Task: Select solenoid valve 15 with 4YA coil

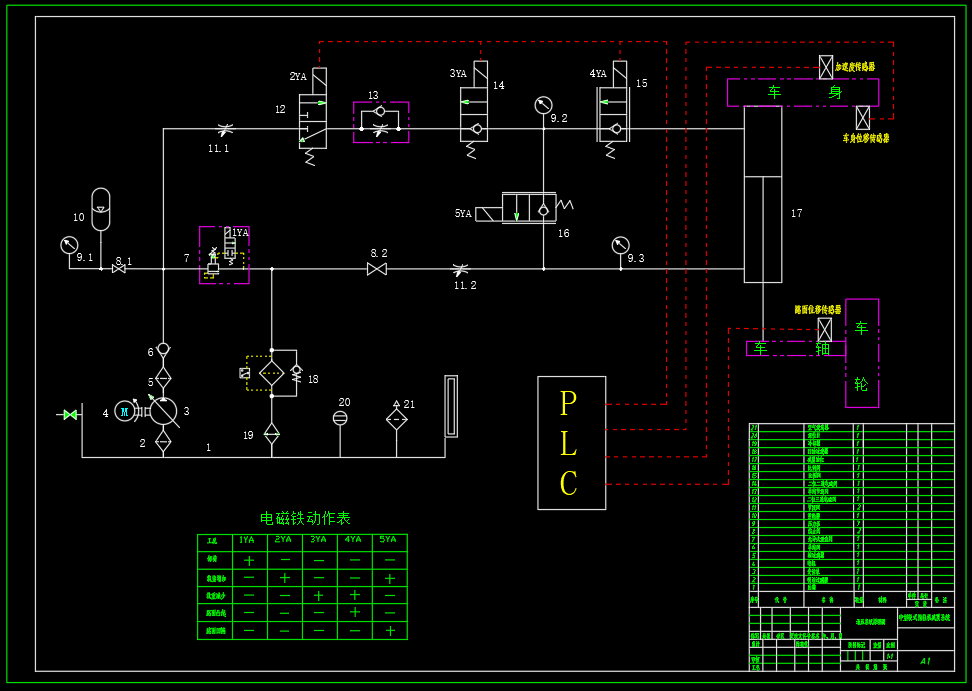Action: [612, 110]
